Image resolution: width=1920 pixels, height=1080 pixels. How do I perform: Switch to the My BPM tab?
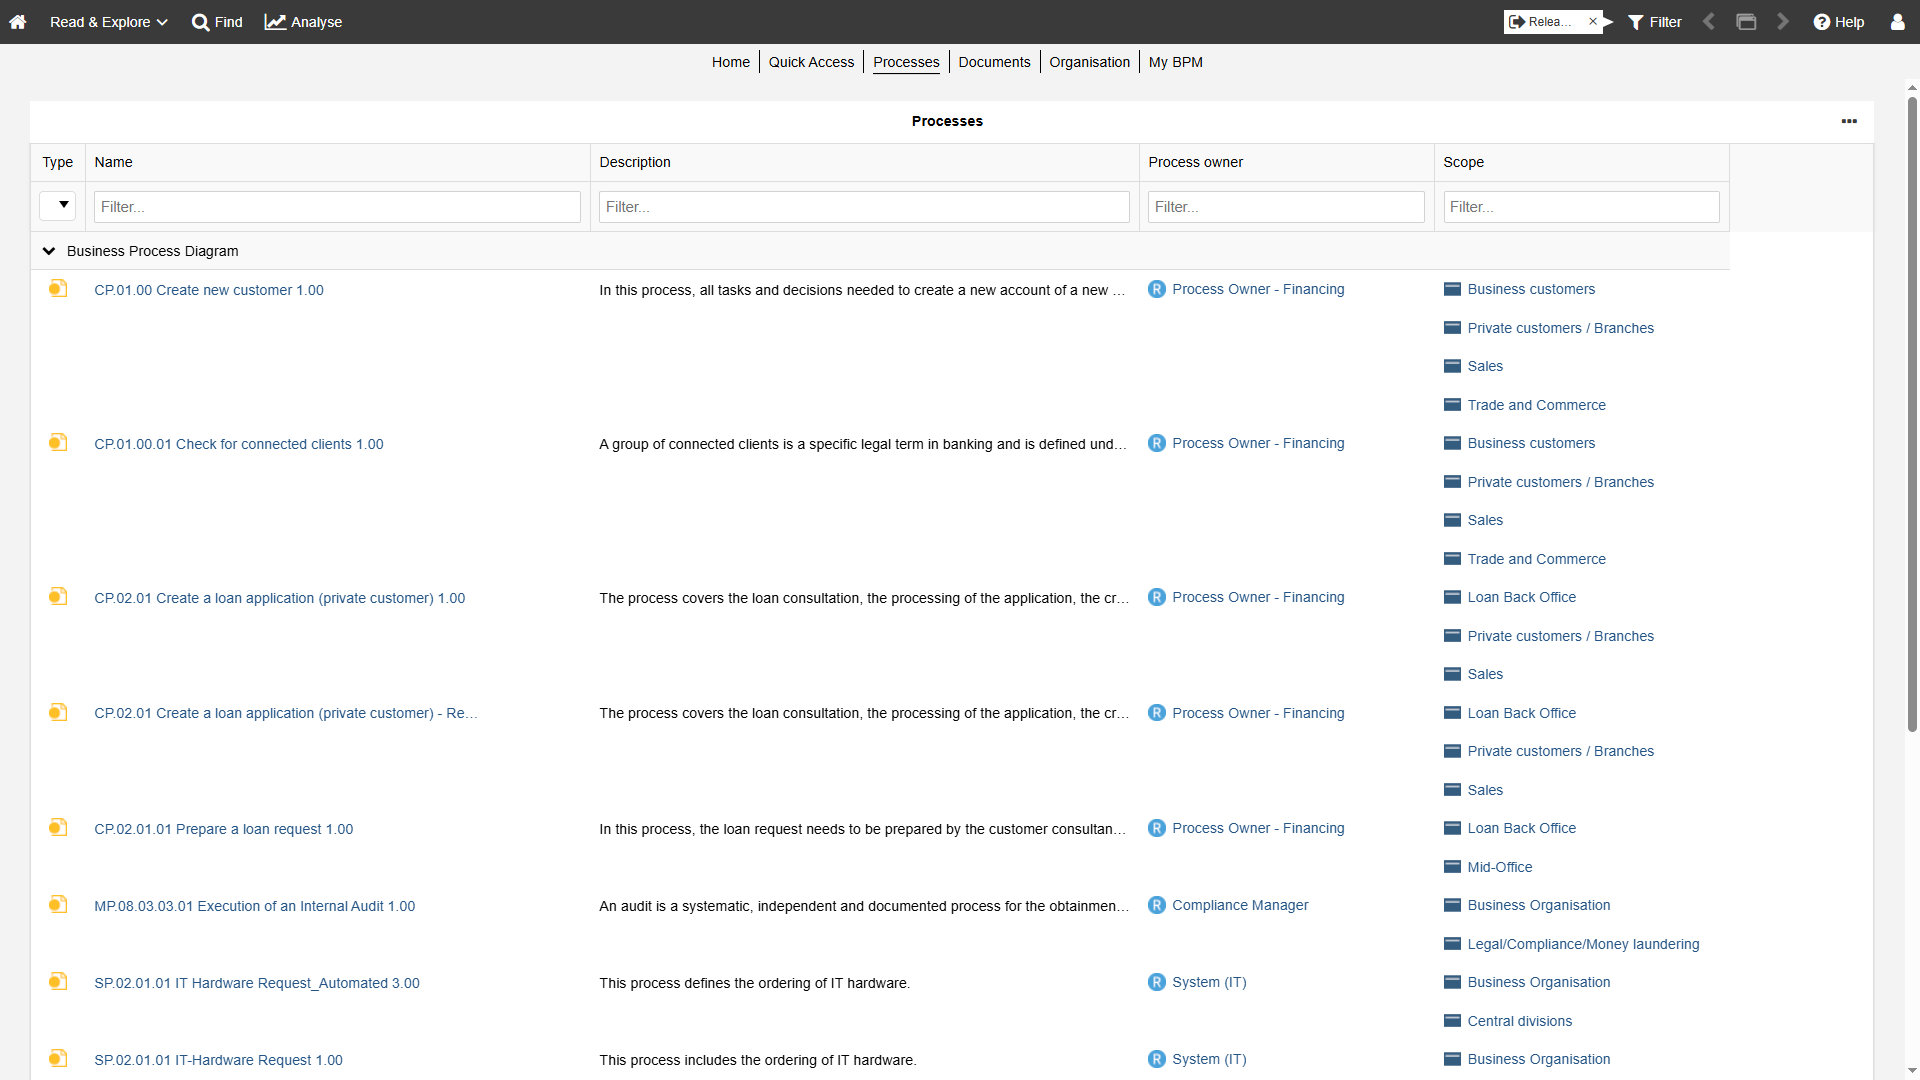[x=1176, y=62]
